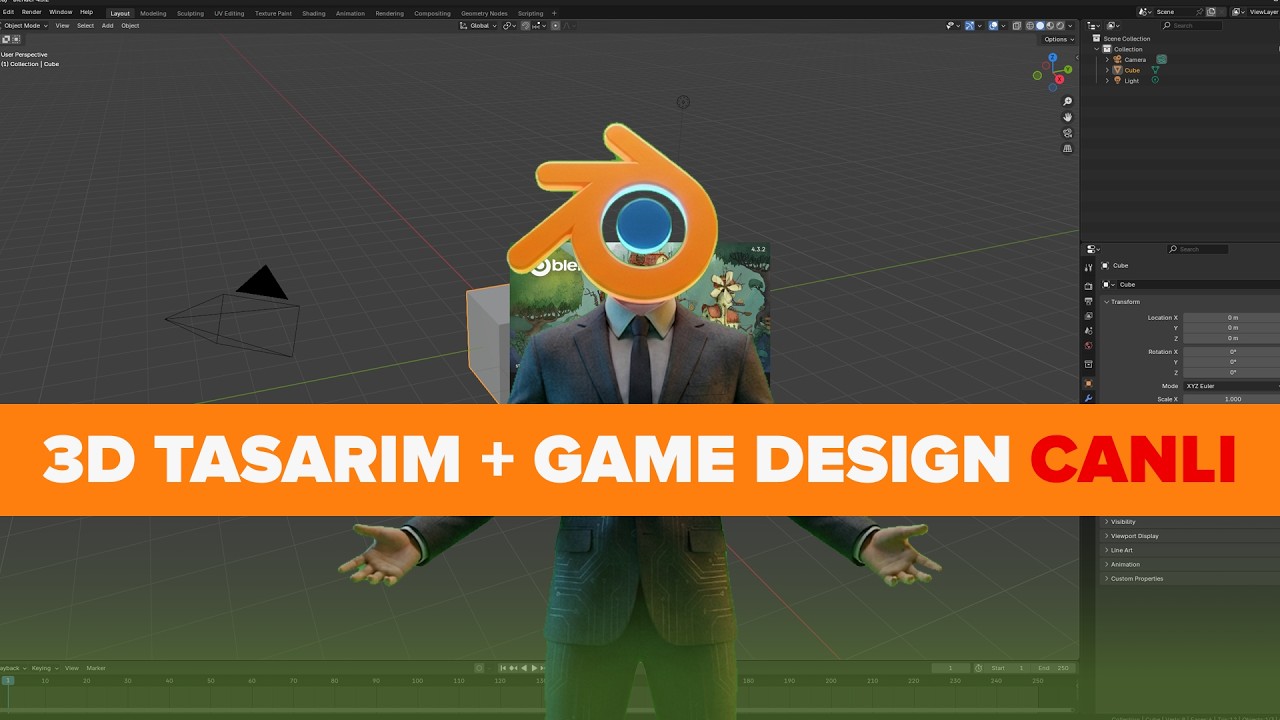This screenshot has height=720, width=1280.
Task: Open the Window menu
Action: pyautogui.click(x=60, y=12)
